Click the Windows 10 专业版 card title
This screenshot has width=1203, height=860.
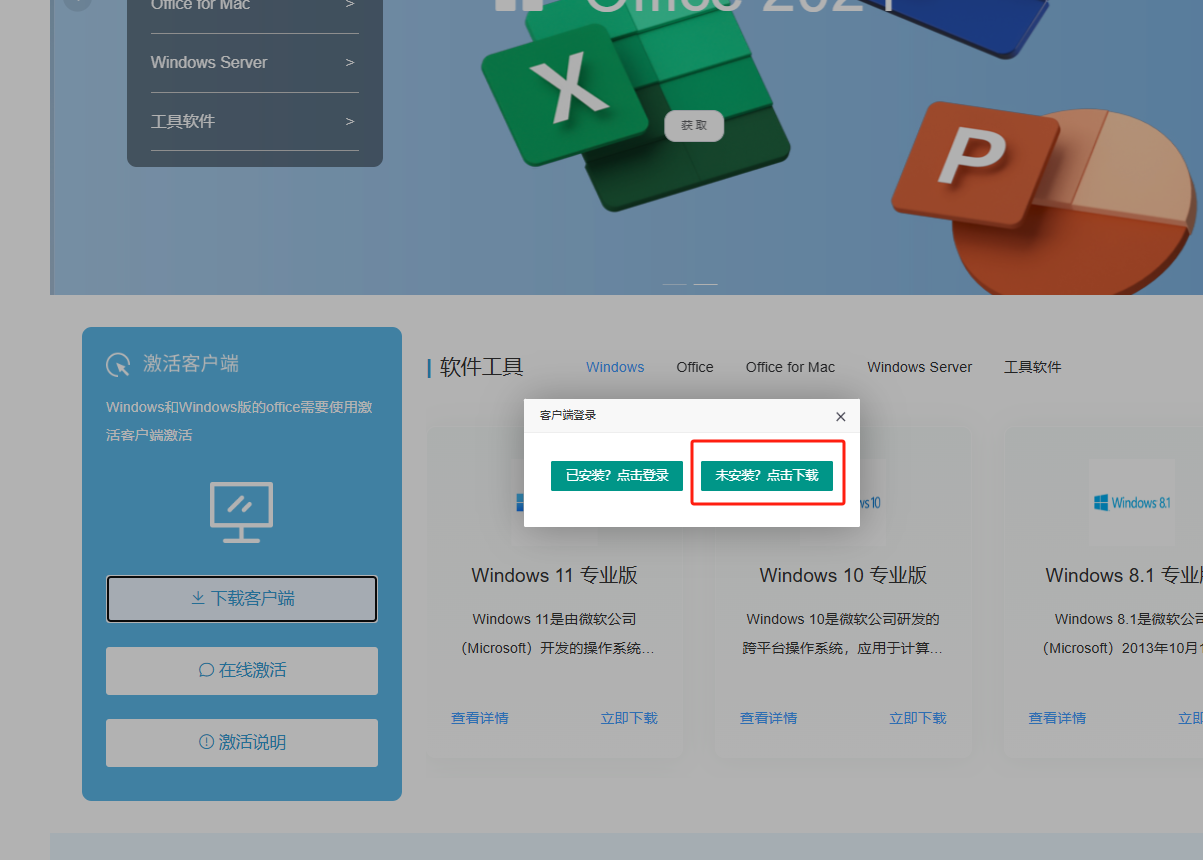pyautogui.click(x=844, y=576)
